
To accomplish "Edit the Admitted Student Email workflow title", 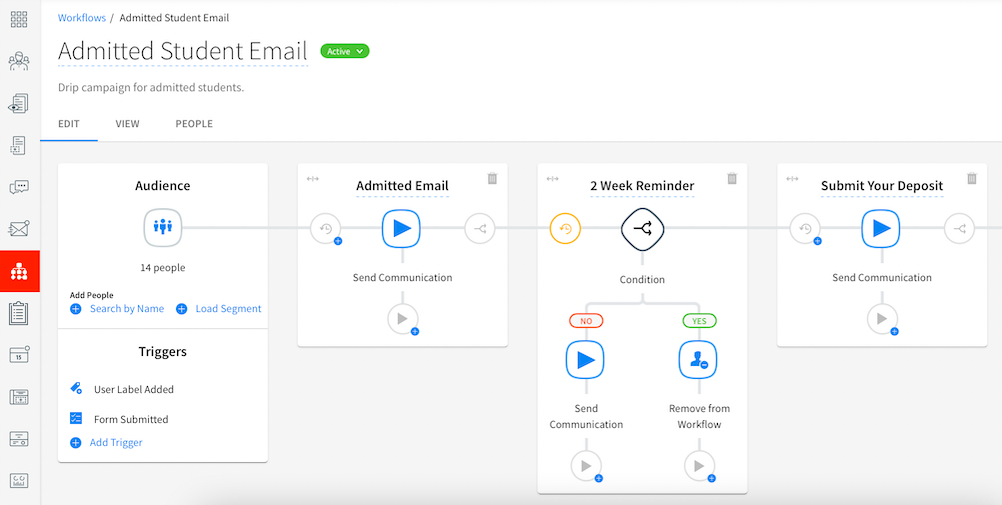I will click(x=183, y=52).
